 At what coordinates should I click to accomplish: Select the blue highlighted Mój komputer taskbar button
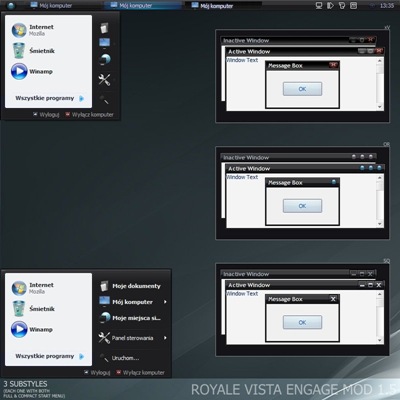[x=143, y=5]
